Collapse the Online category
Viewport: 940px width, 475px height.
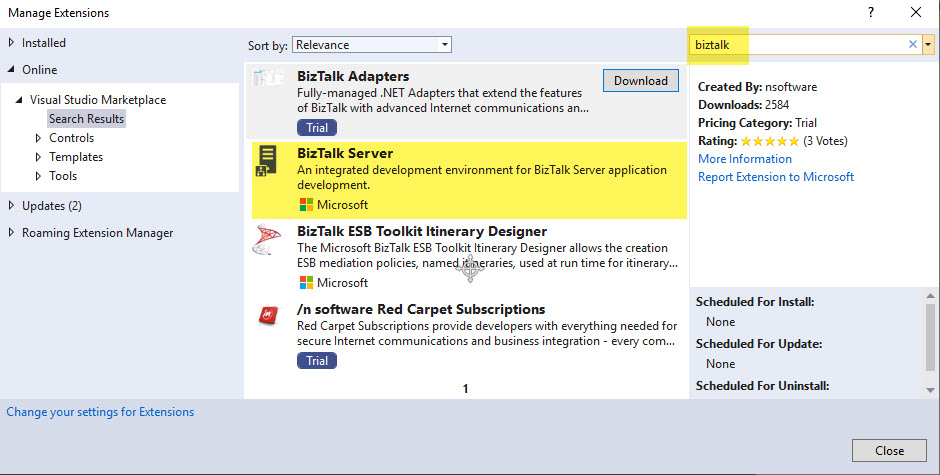[11, 70]
